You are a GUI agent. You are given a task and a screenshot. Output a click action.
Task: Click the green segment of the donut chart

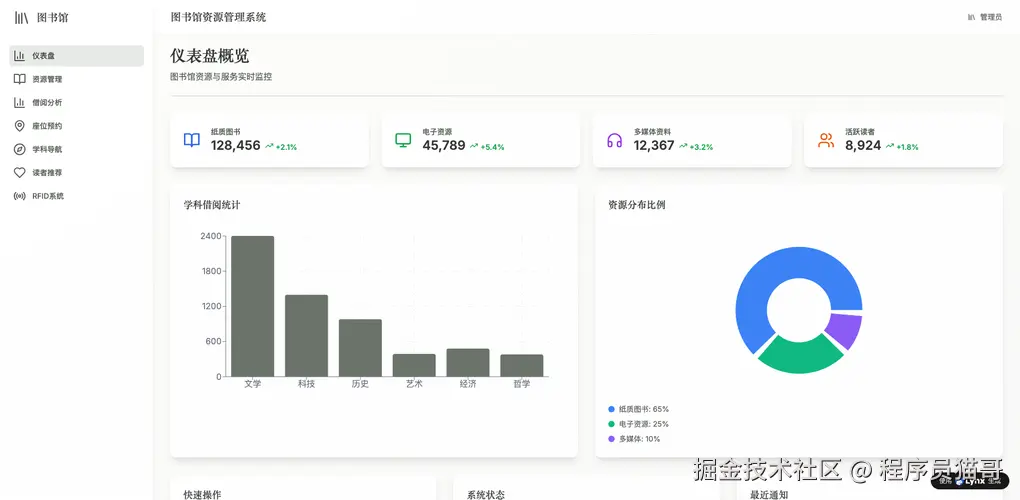pos(801,357)
